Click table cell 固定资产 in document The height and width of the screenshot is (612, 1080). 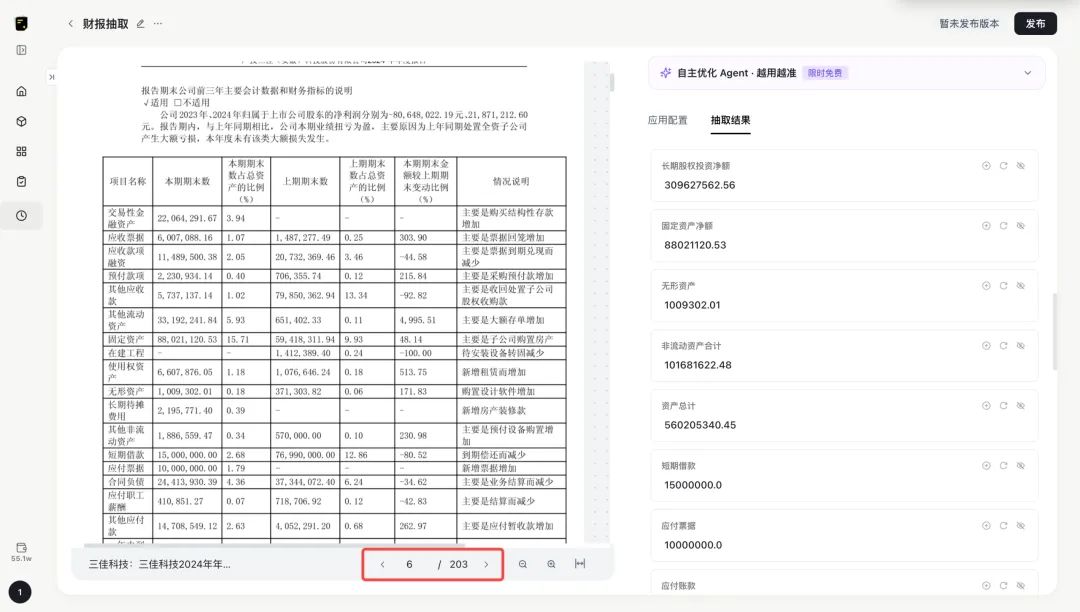point(126,339)
